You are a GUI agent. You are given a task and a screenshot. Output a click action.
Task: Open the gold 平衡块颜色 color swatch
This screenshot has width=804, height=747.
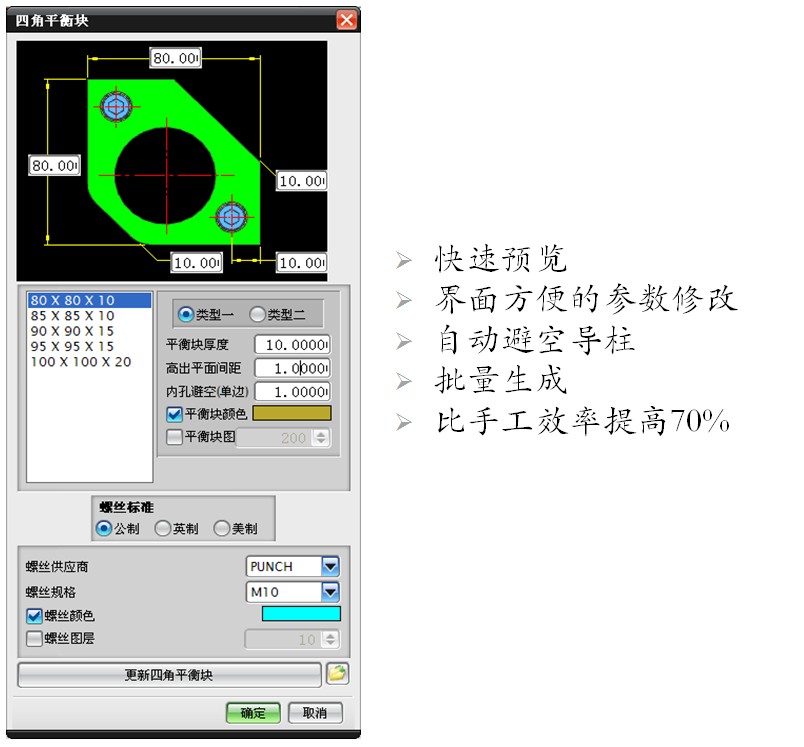292,414
